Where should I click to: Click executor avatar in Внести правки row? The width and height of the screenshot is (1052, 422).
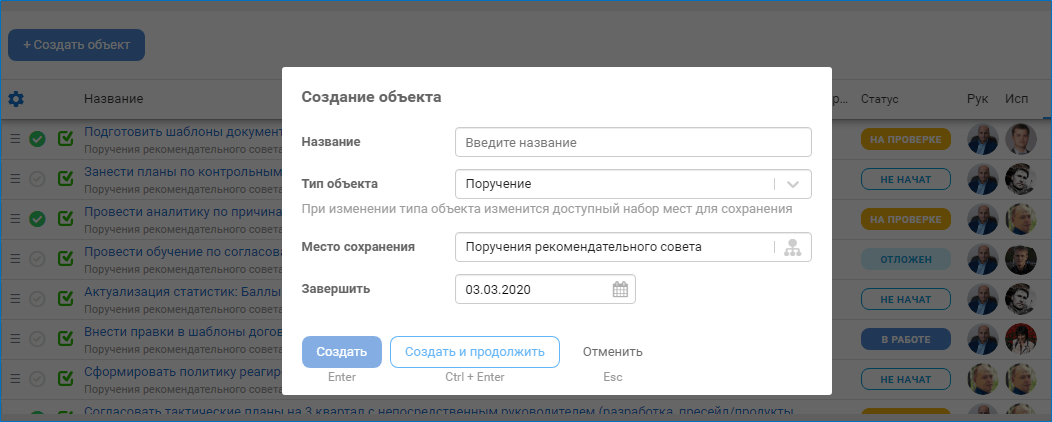[1021, 339]
